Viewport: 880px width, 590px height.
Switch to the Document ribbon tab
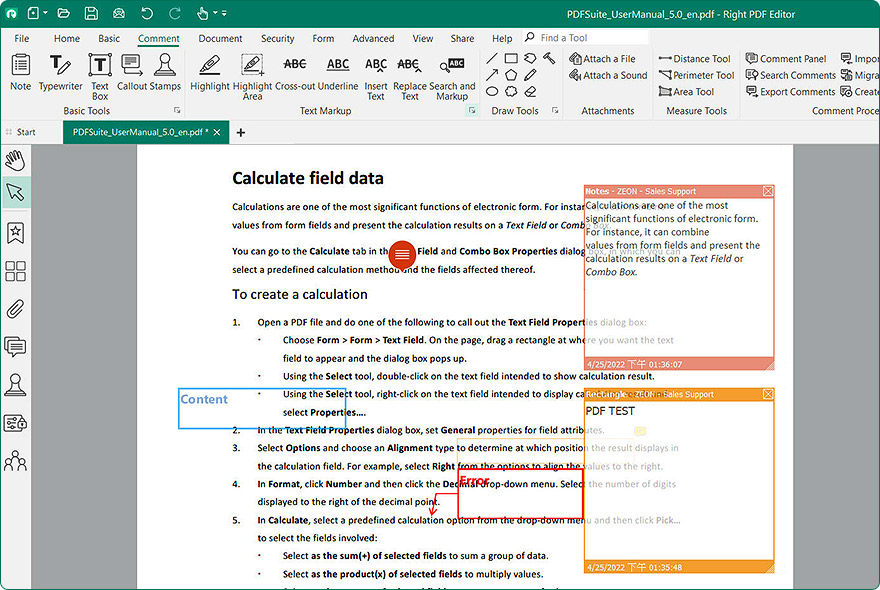(x=220, y=38)
